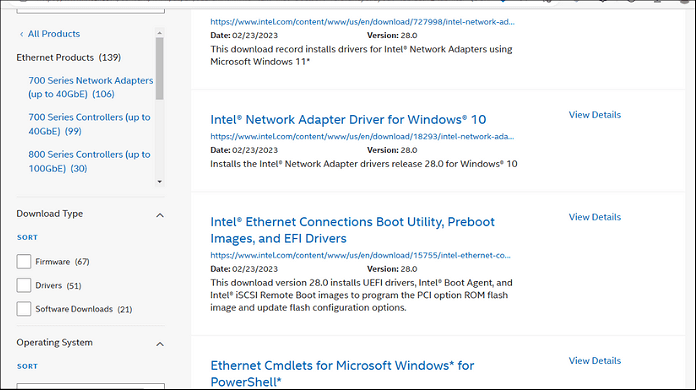
Task: Click SORT under Download Type
Action: (x=27, y=237)
